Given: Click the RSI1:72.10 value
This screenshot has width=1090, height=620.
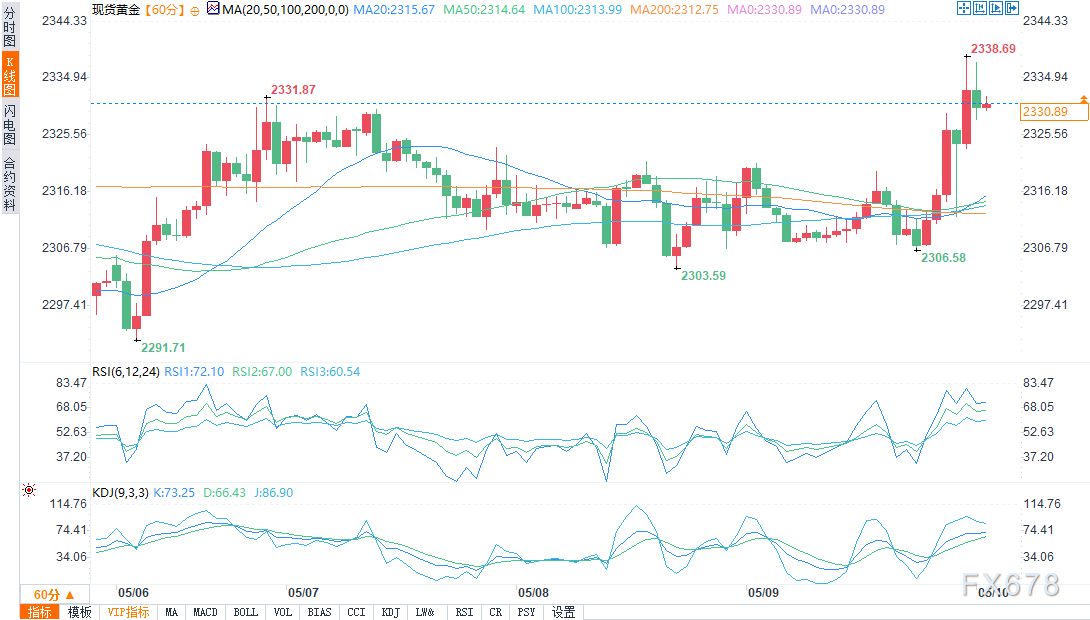Looking at the screenshot, I should [194, 372].
